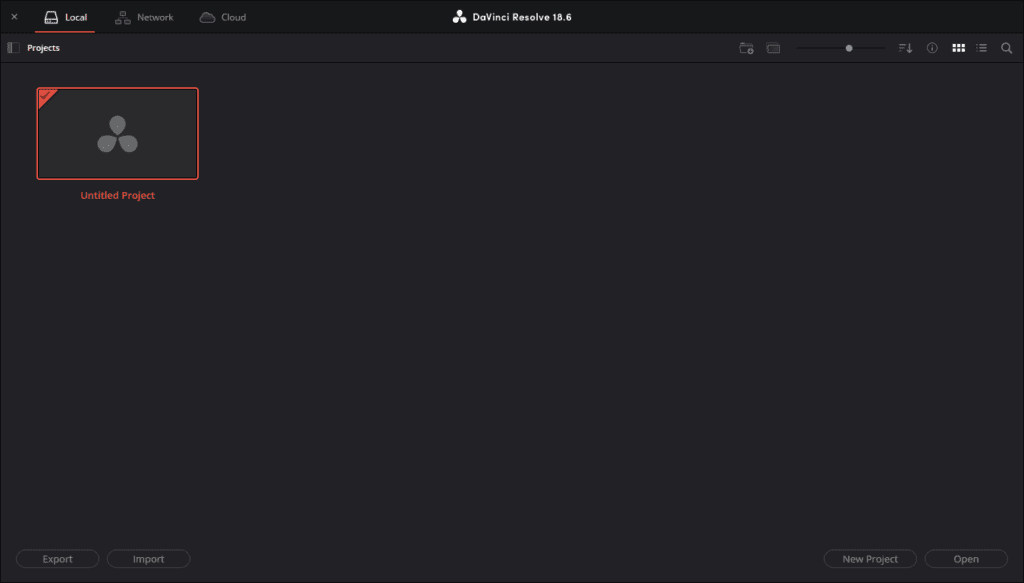Open the sort order options
This screenshot has width=1024, height=583.
click(905, 48)
